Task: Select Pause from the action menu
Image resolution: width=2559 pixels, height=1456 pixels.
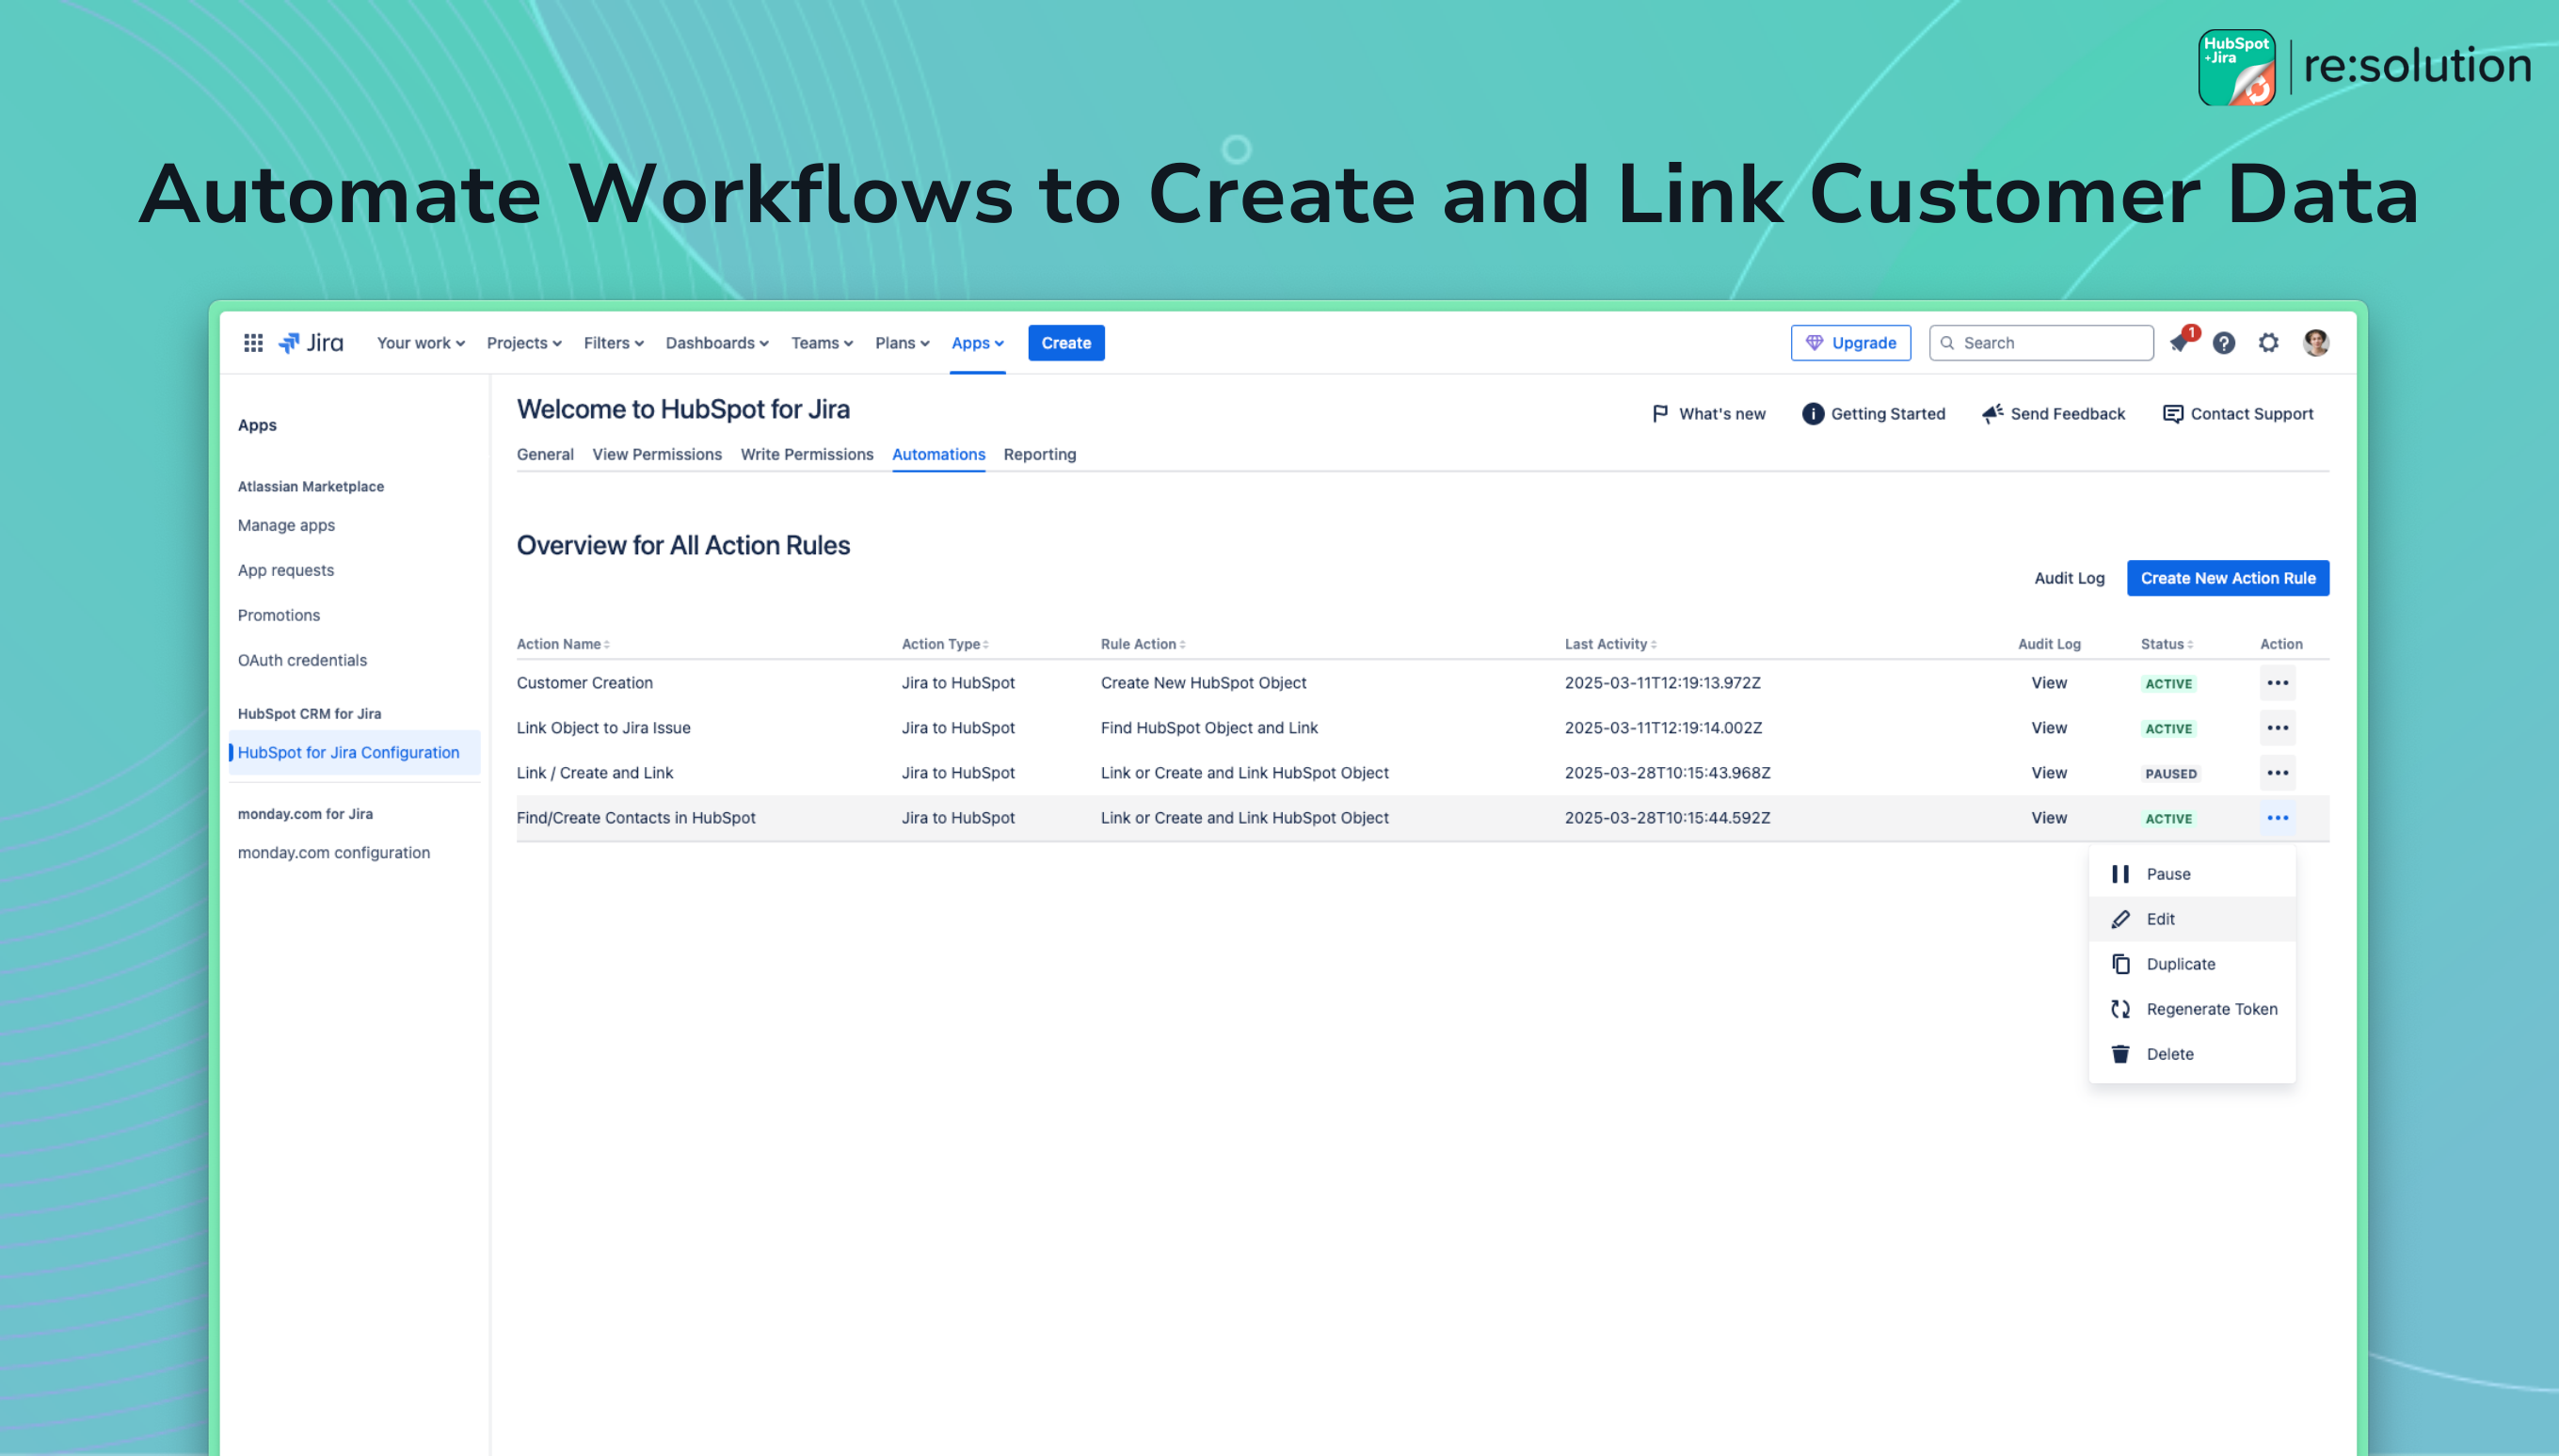Action: 2167,874
